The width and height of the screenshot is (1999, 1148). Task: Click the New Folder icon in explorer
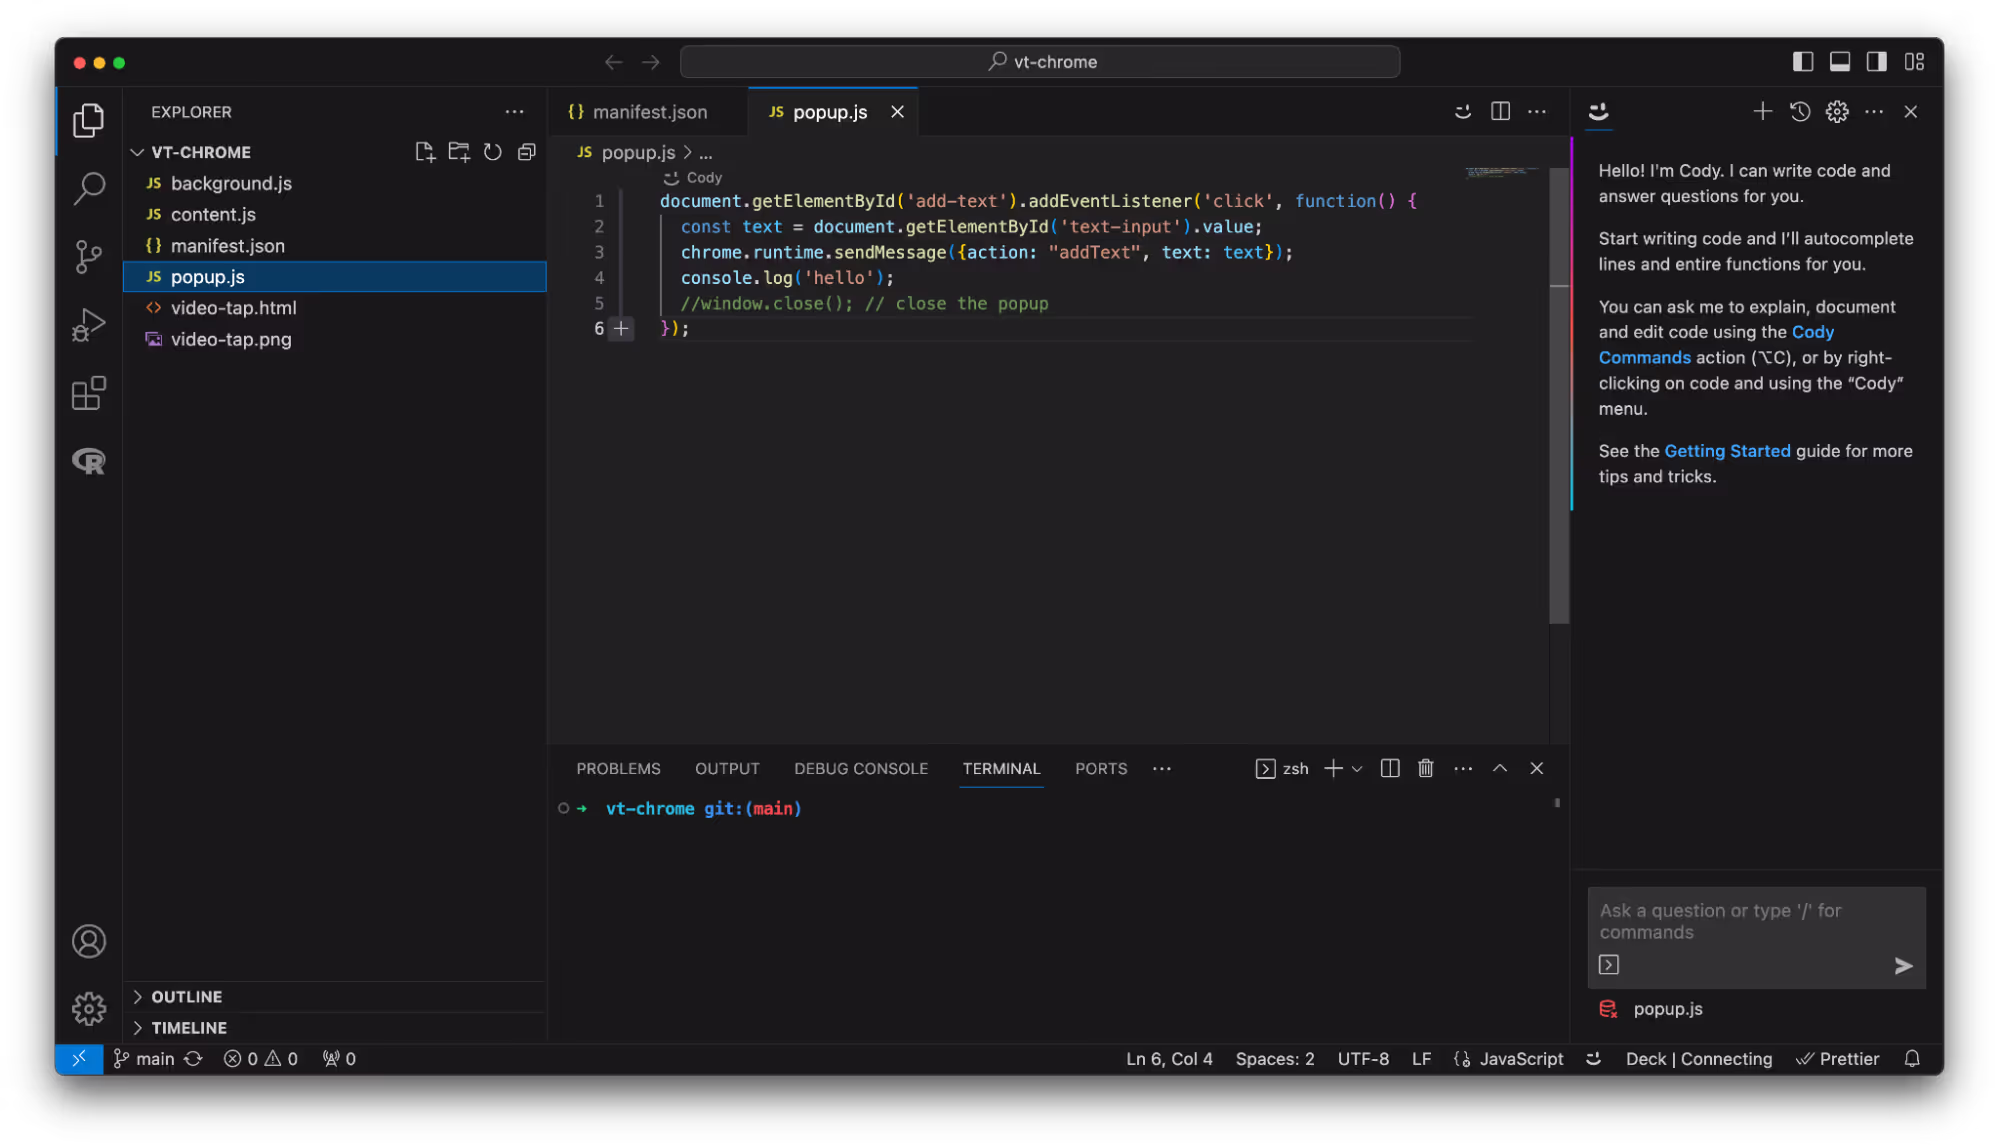(459, 152)
